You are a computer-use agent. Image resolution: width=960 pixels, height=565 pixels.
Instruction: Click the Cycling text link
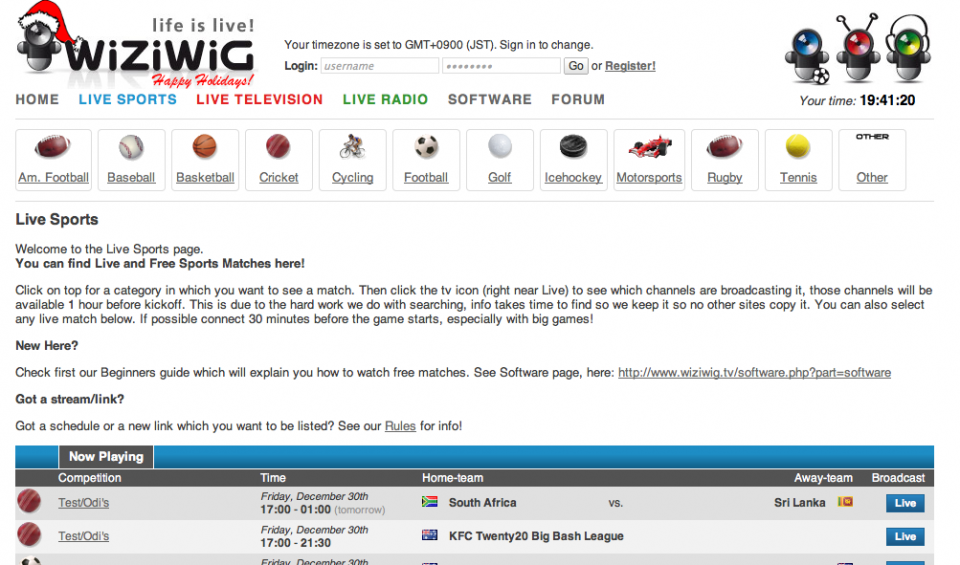353,178
